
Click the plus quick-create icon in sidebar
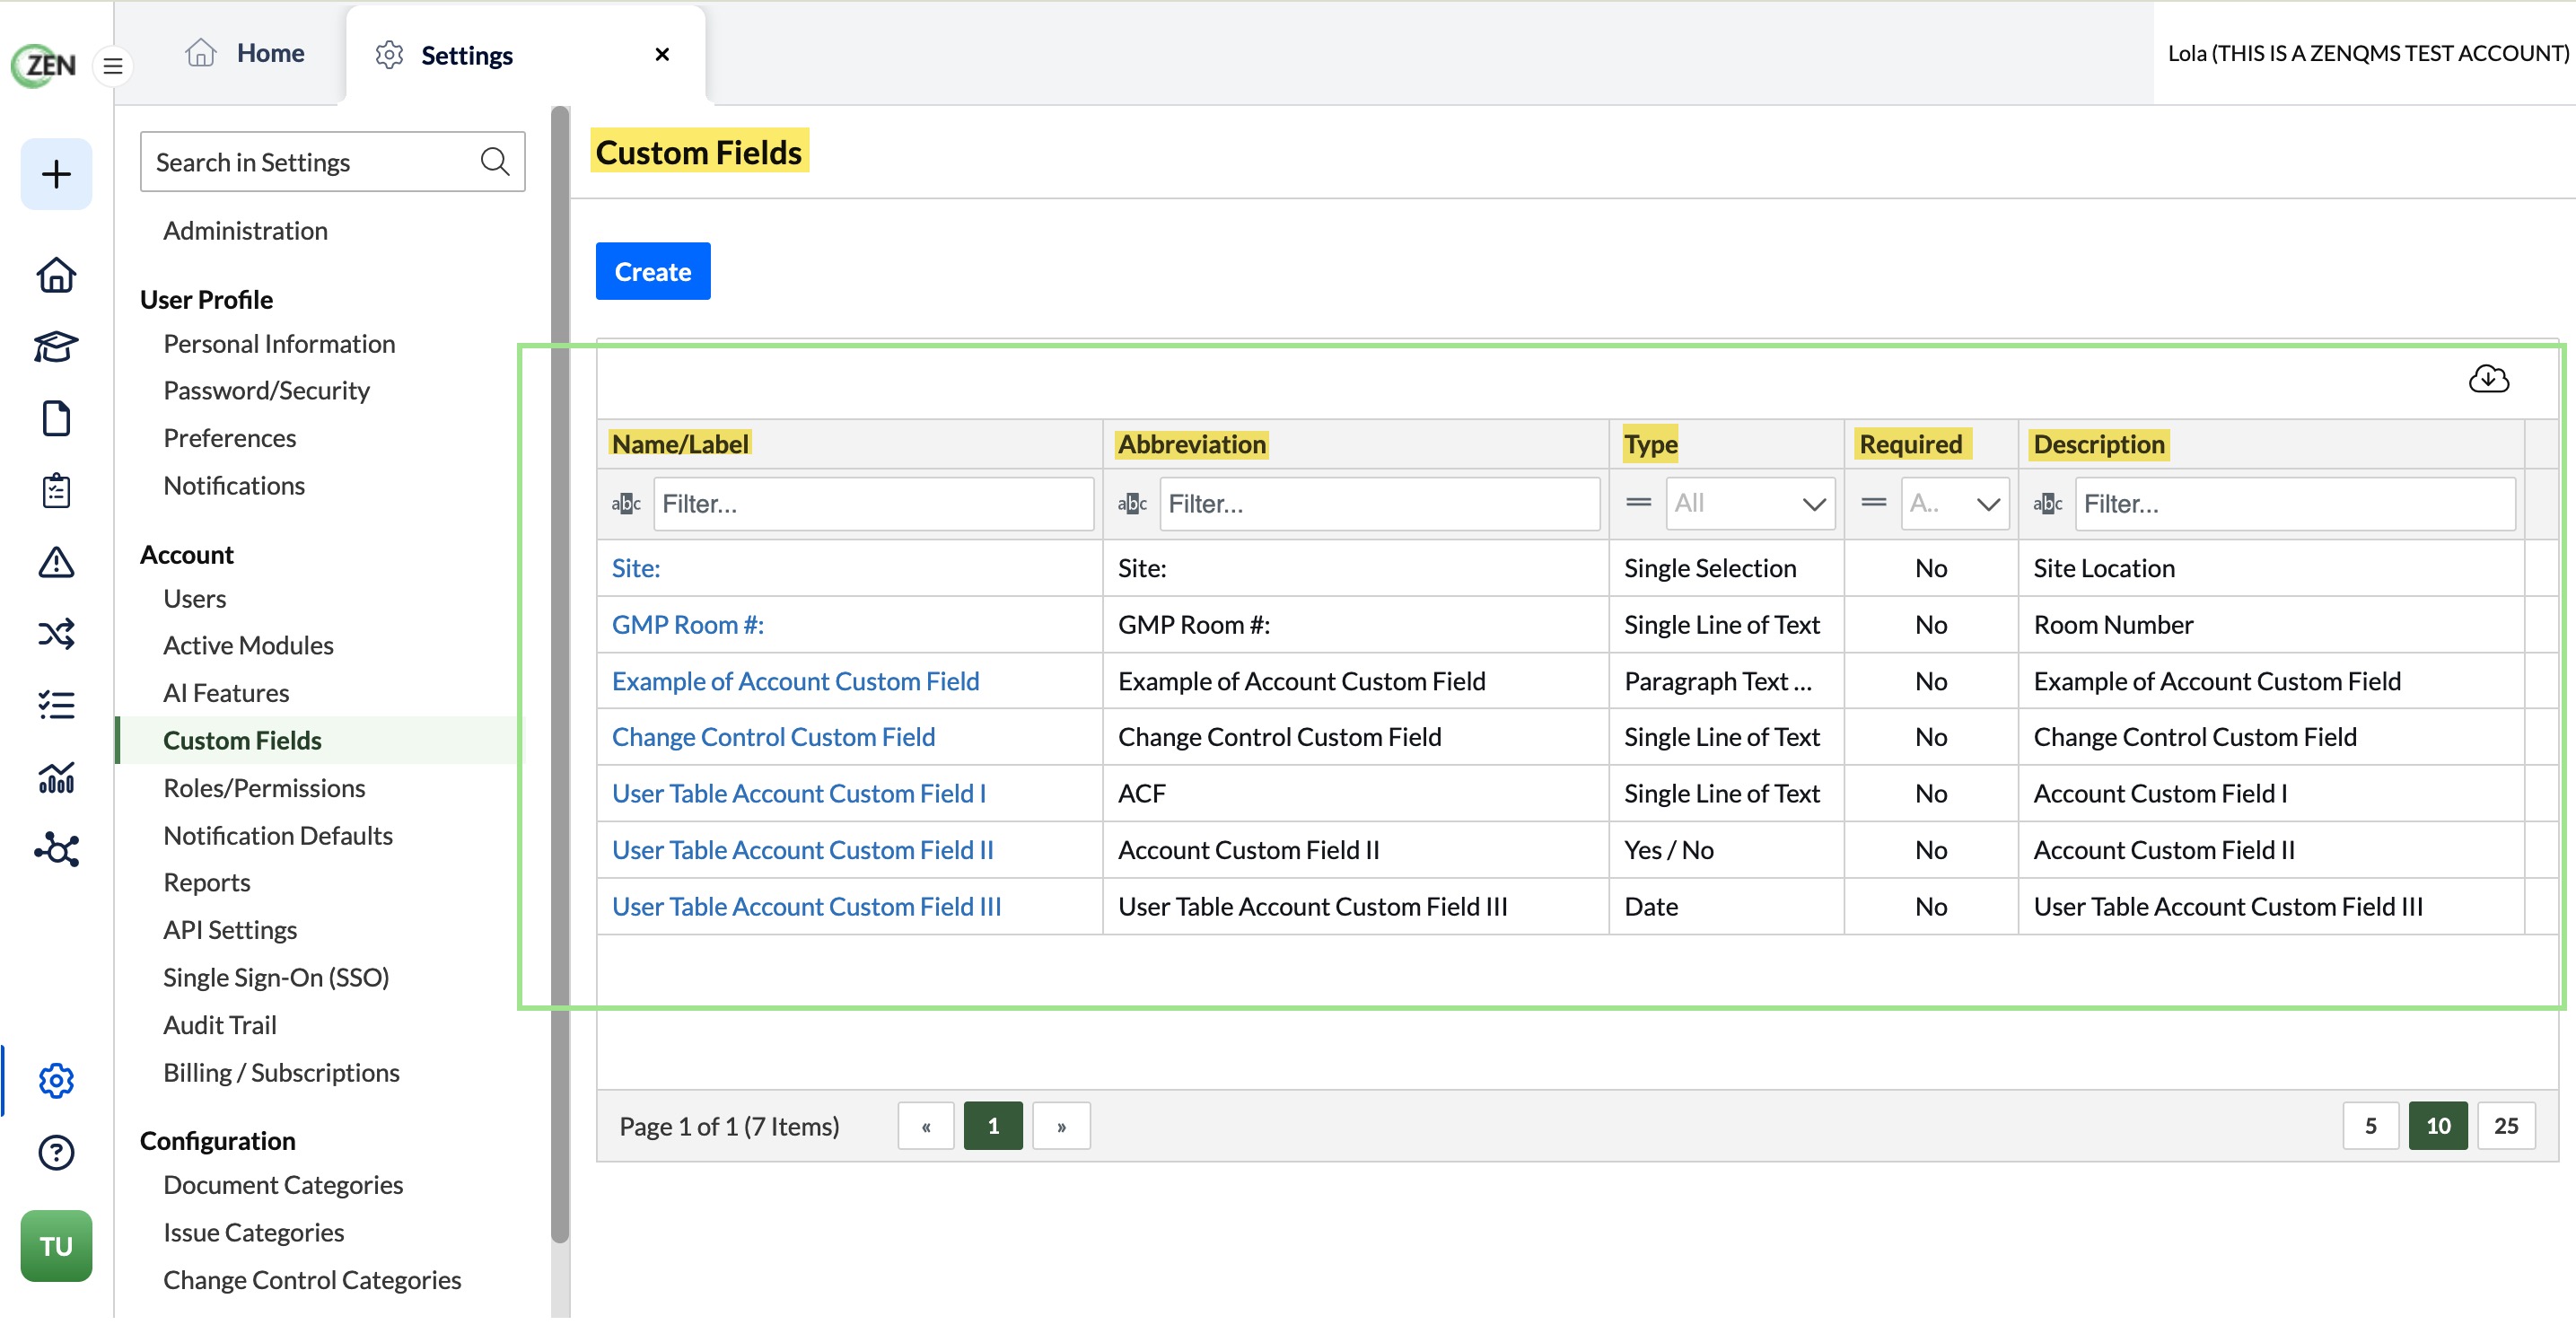tap(56, 174)
